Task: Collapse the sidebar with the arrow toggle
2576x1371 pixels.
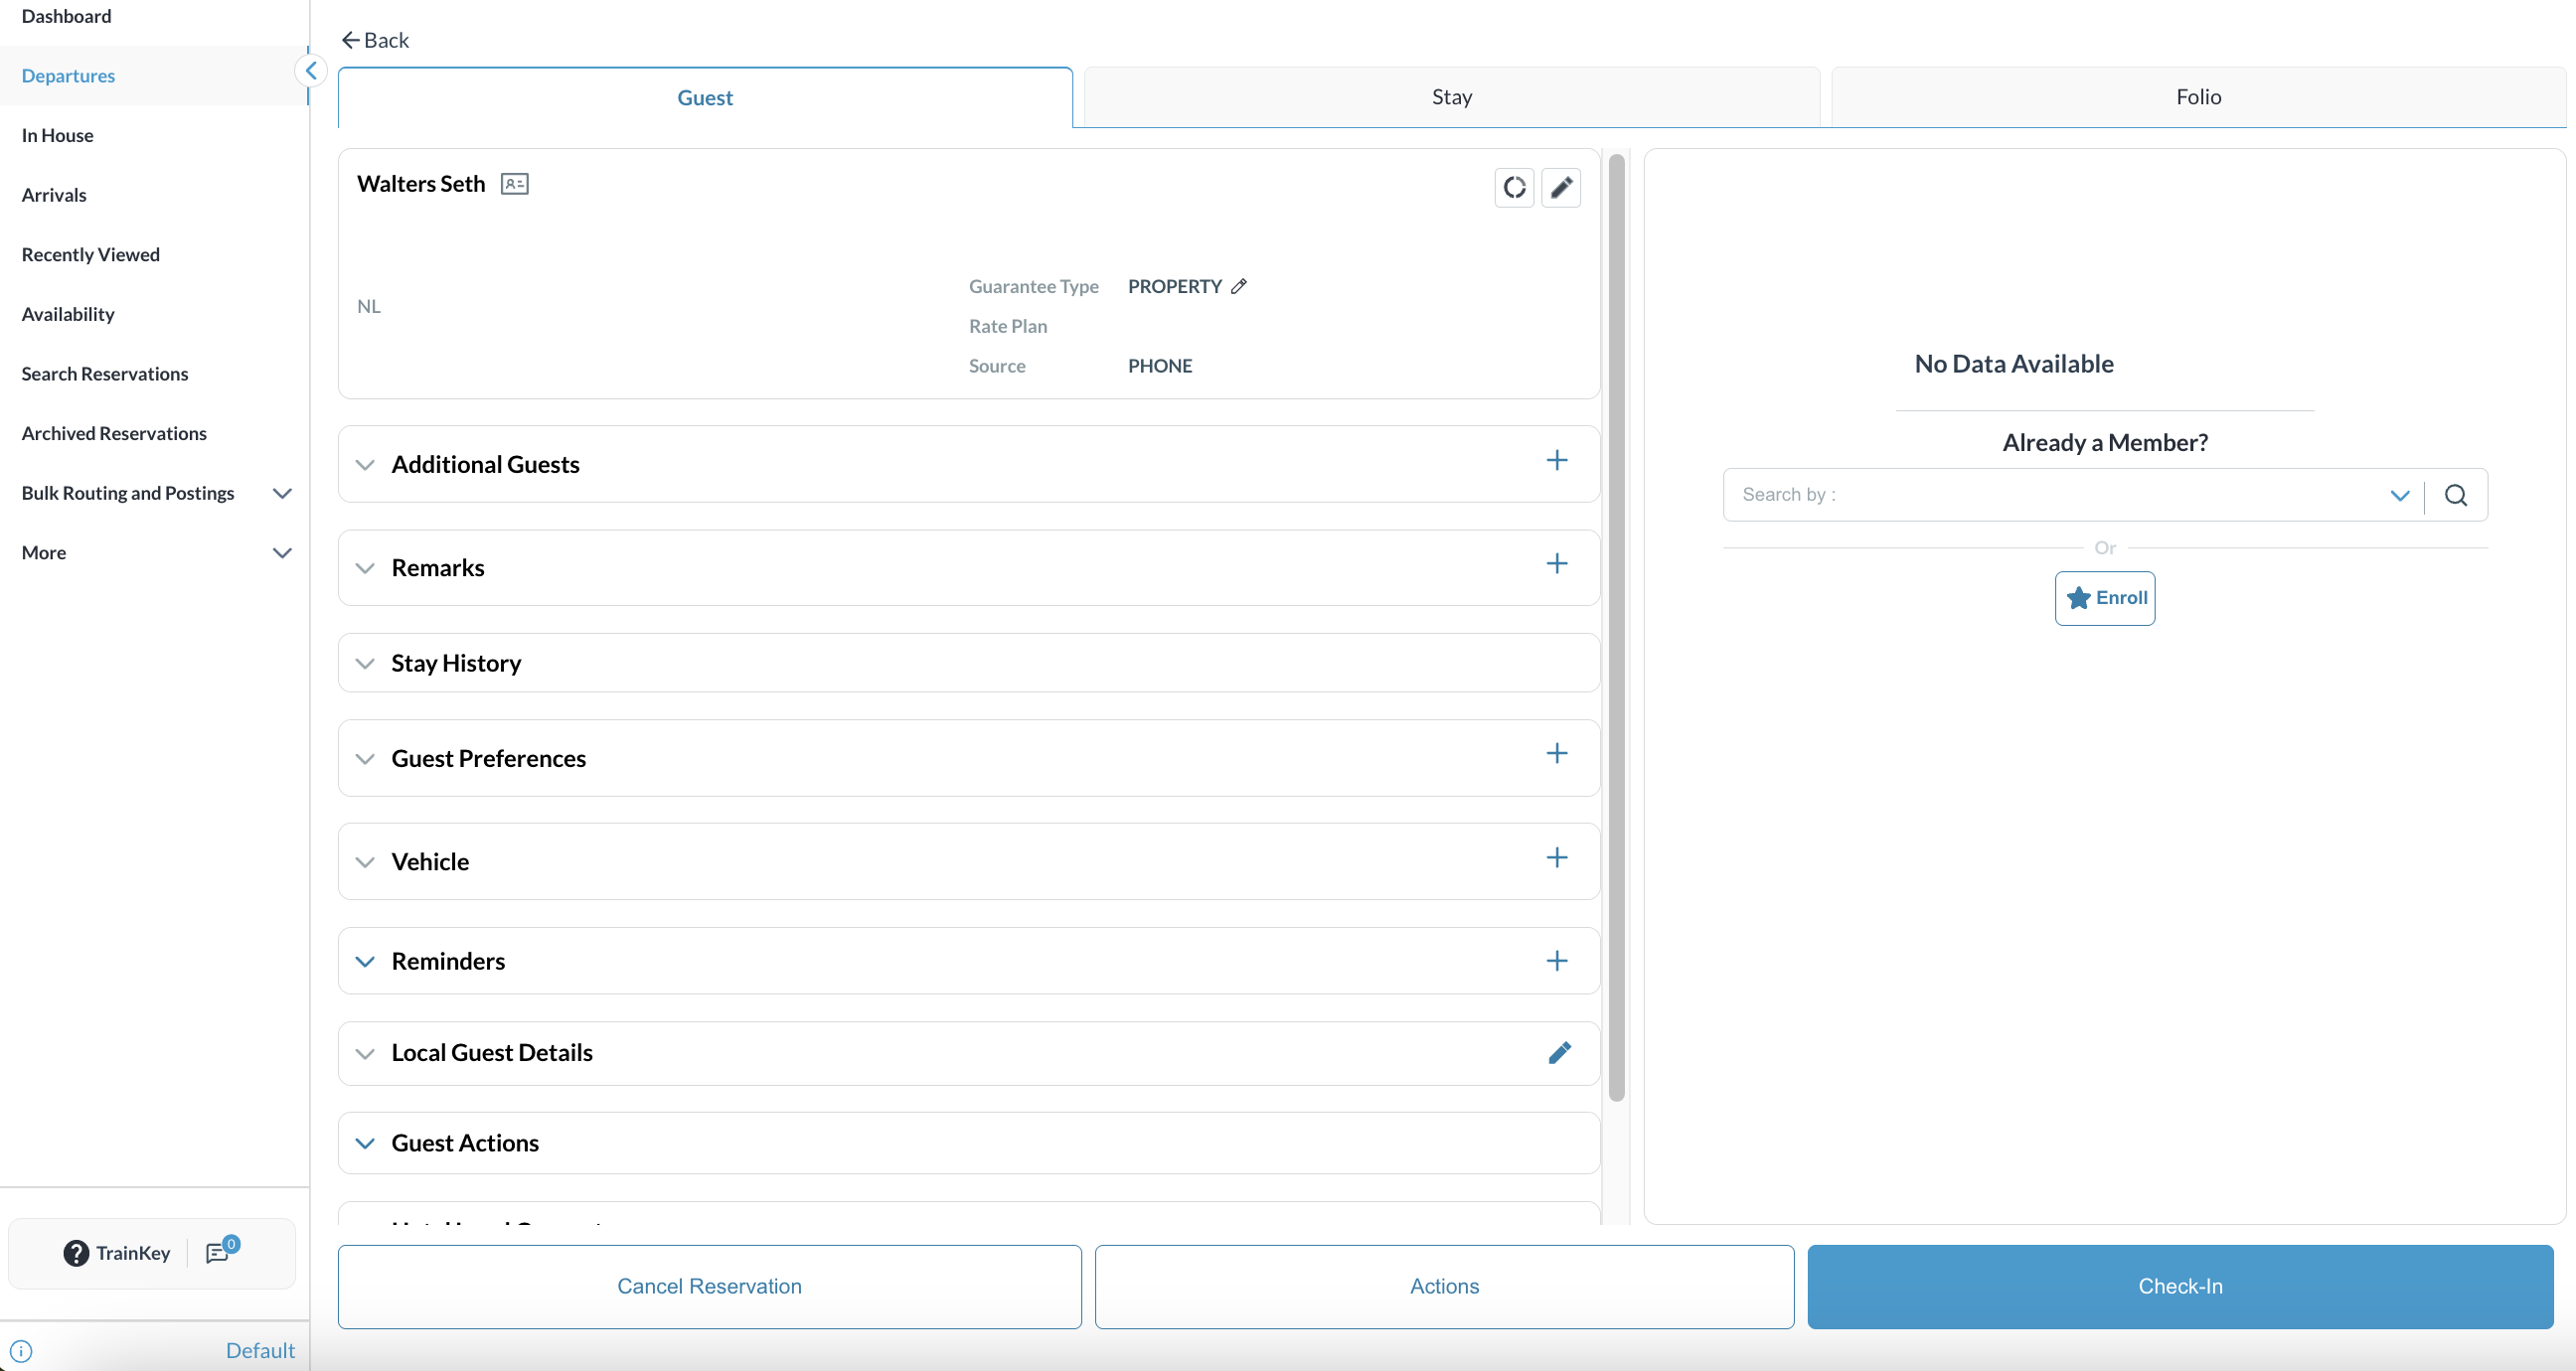Action: (311, 71)
